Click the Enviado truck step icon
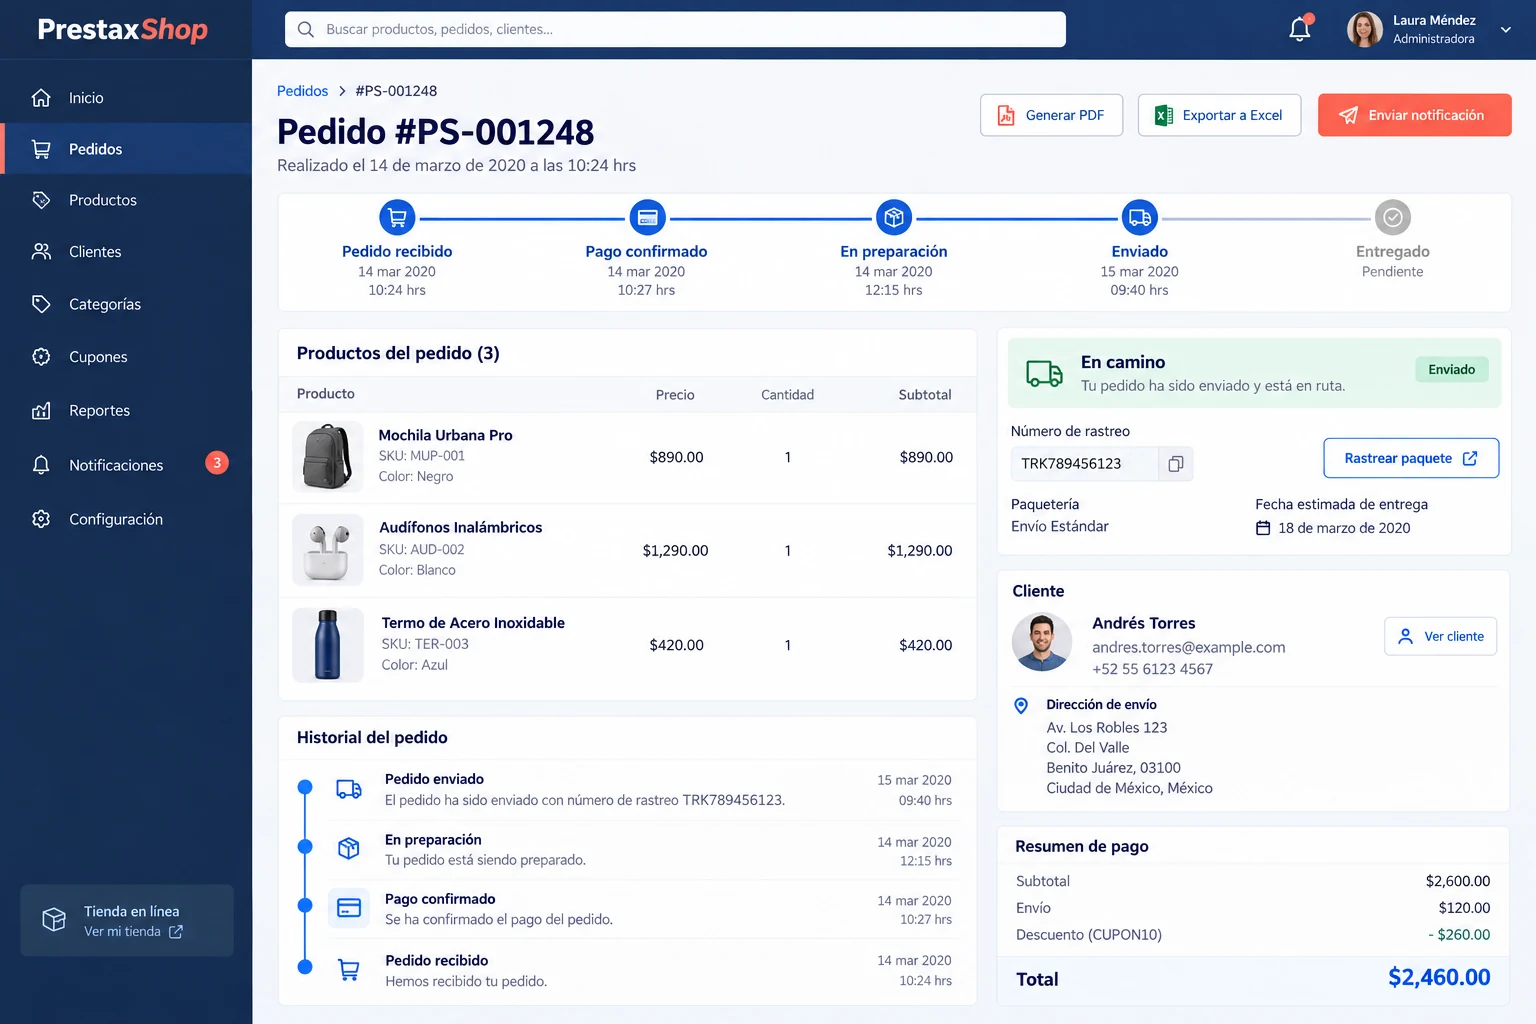Image resolution: width=1536 pixels, height=1024 pixels. [1140, 217]
